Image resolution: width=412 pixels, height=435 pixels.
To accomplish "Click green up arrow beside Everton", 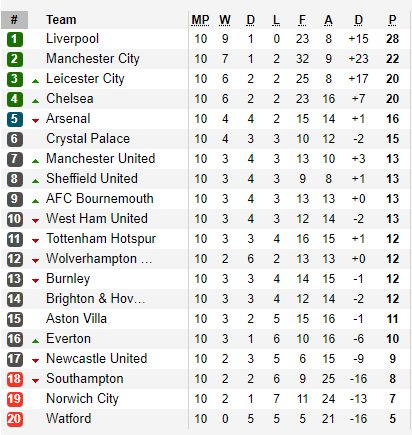I will click(35, 341).
